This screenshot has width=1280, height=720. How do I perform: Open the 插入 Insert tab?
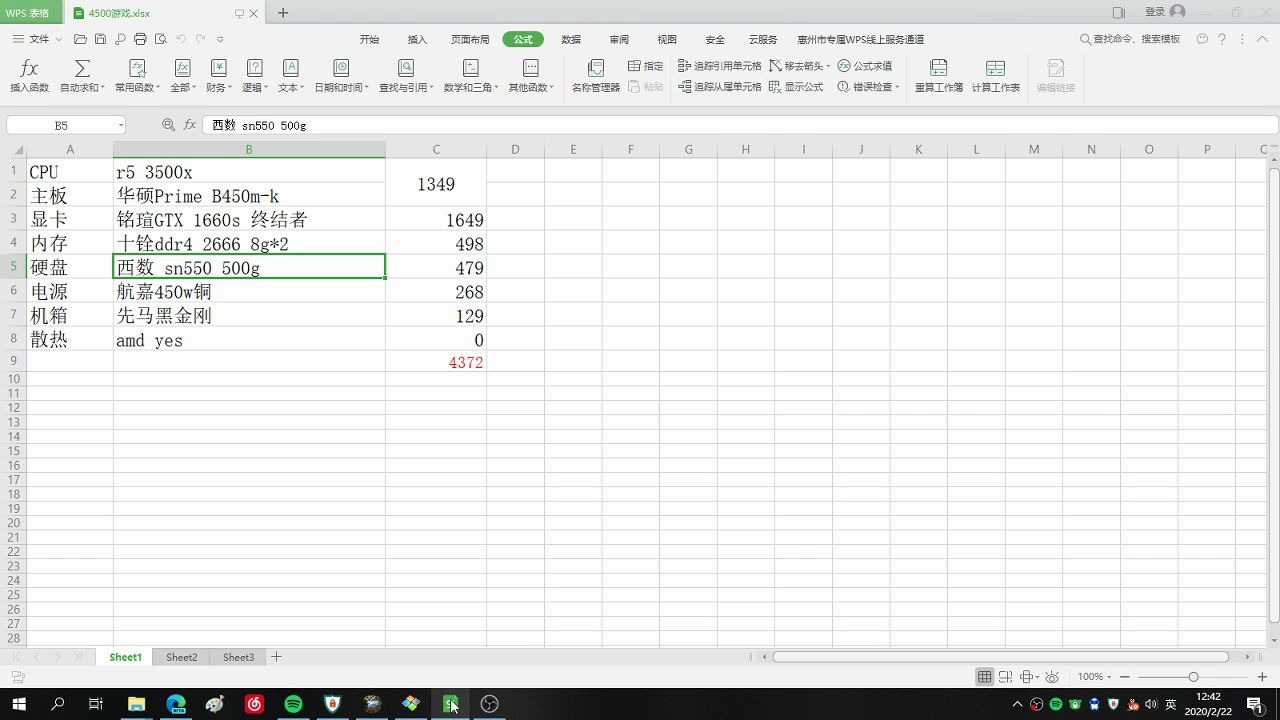pos(417,39)
